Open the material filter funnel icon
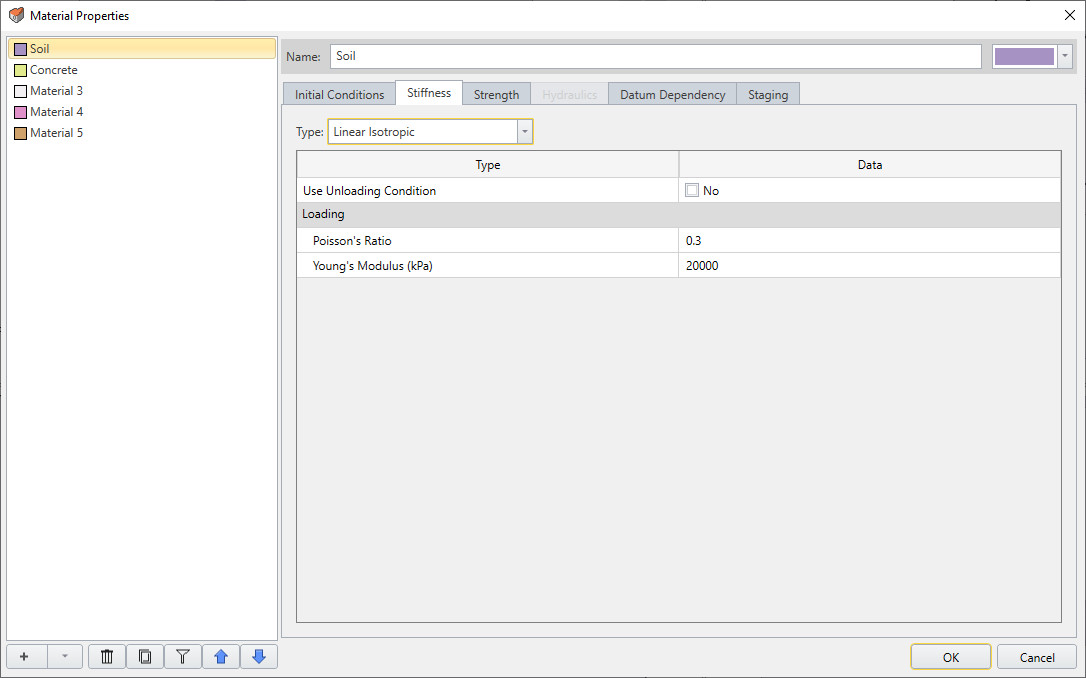This screenshot has height=678, width=1086. click(x=183, y=657)
